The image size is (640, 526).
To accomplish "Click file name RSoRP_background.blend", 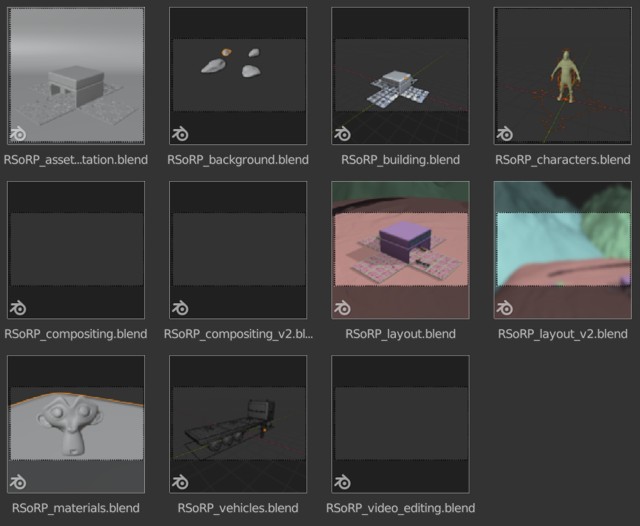I will coord(238,160).
